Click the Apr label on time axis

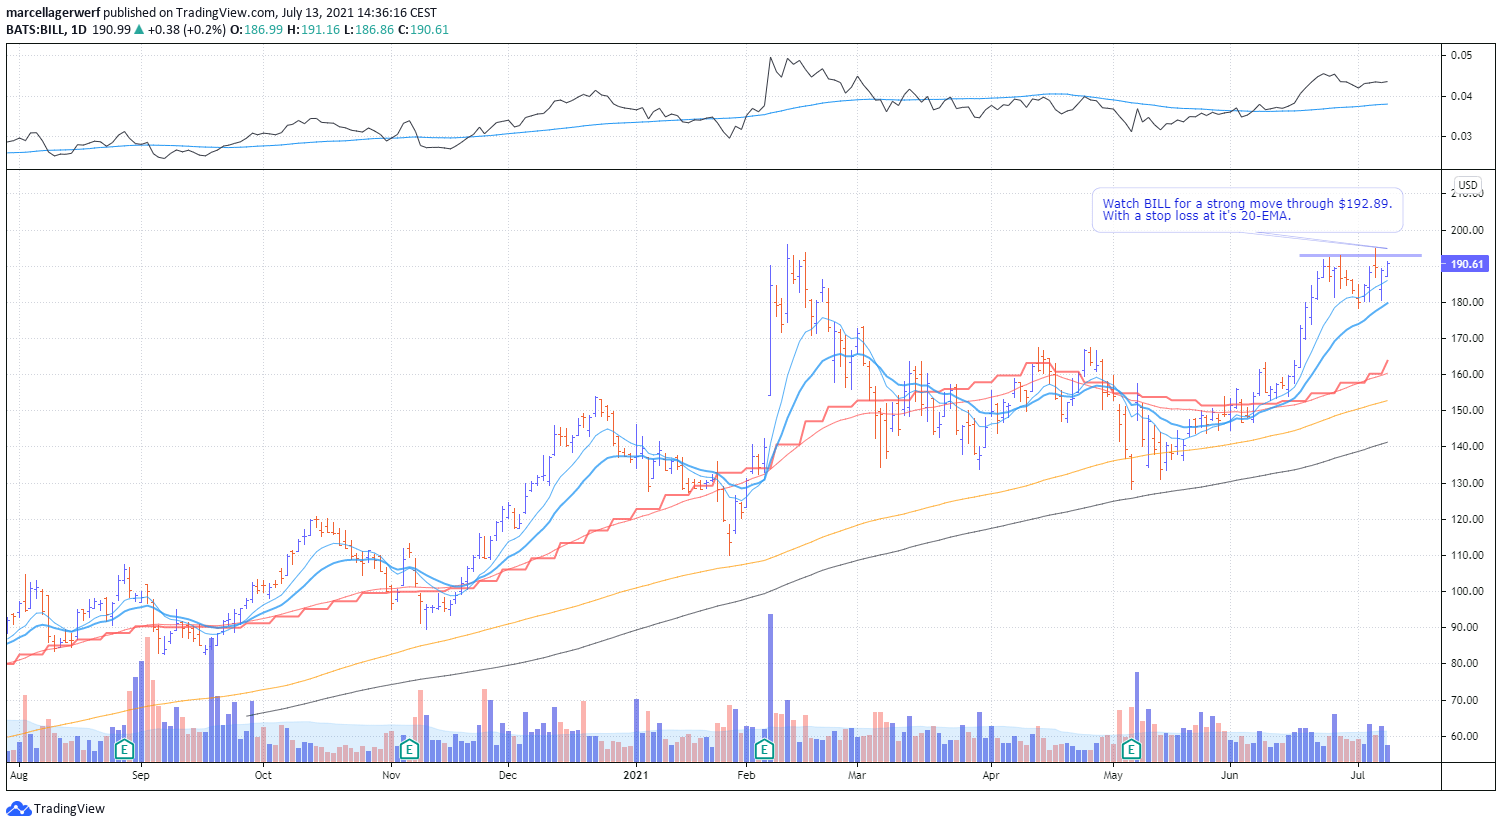[x=991, y=775]
